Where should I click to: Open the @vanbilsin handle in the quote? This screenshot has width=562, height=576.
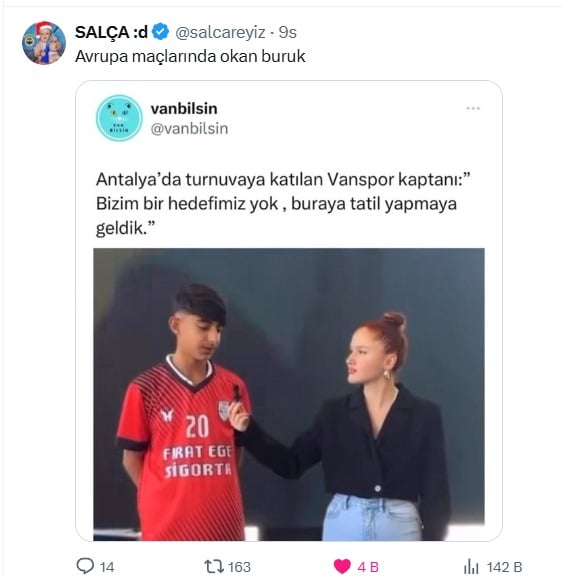point(190,129)
